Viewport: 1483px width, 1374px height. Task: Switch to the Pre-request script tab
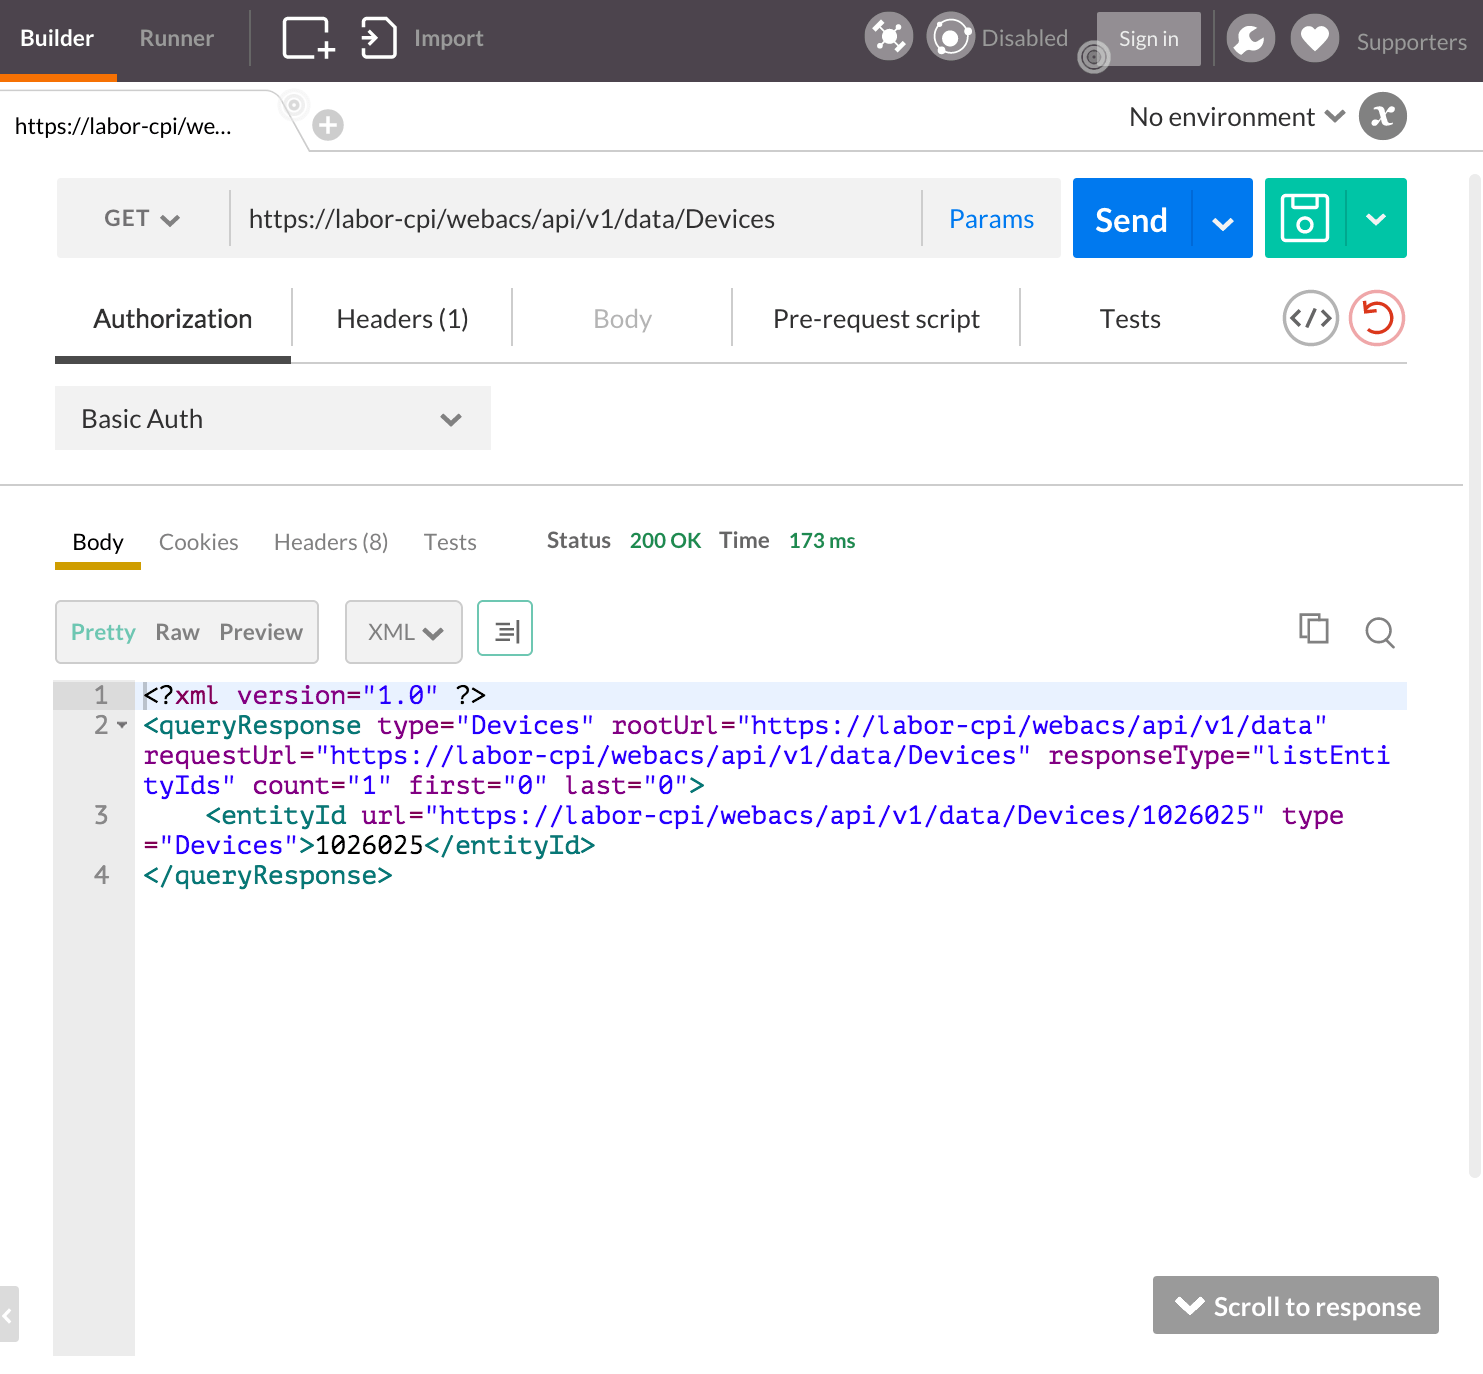coord(876,318)
